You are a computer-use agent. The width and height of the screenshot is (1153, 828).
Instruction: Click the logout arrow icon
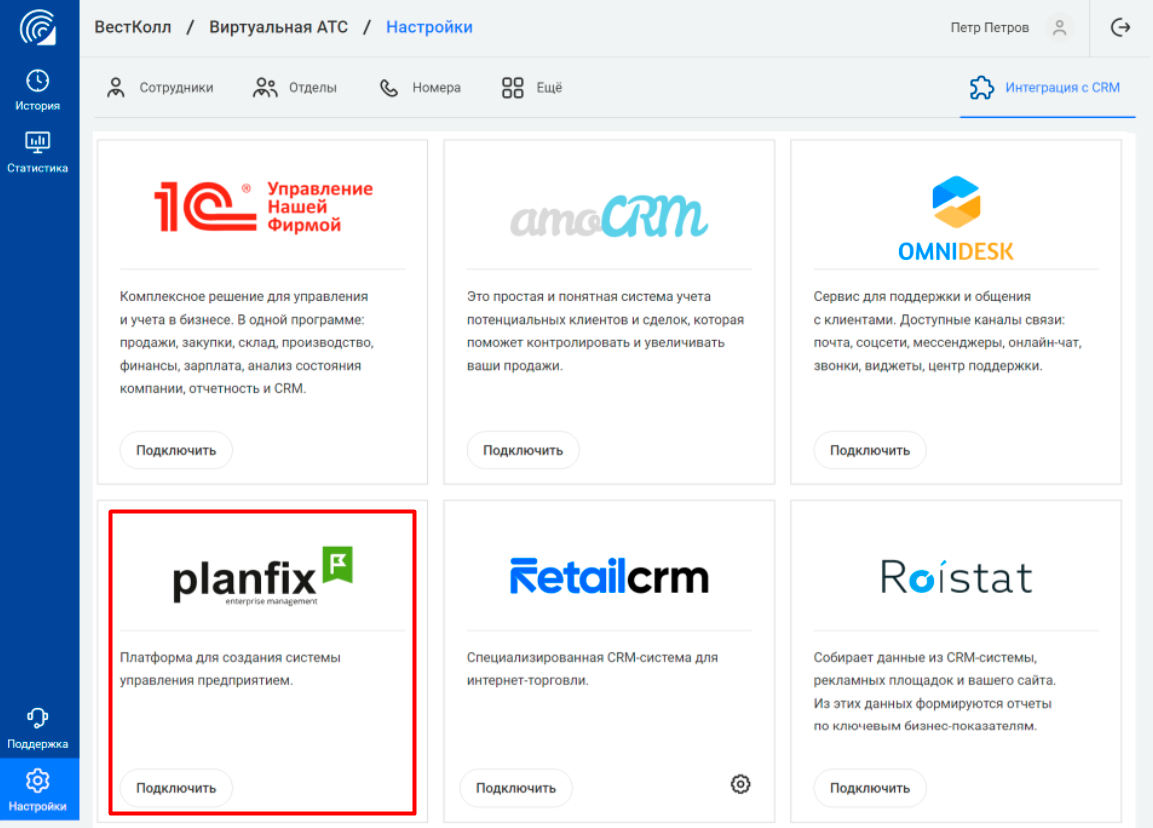(1120, 28)
